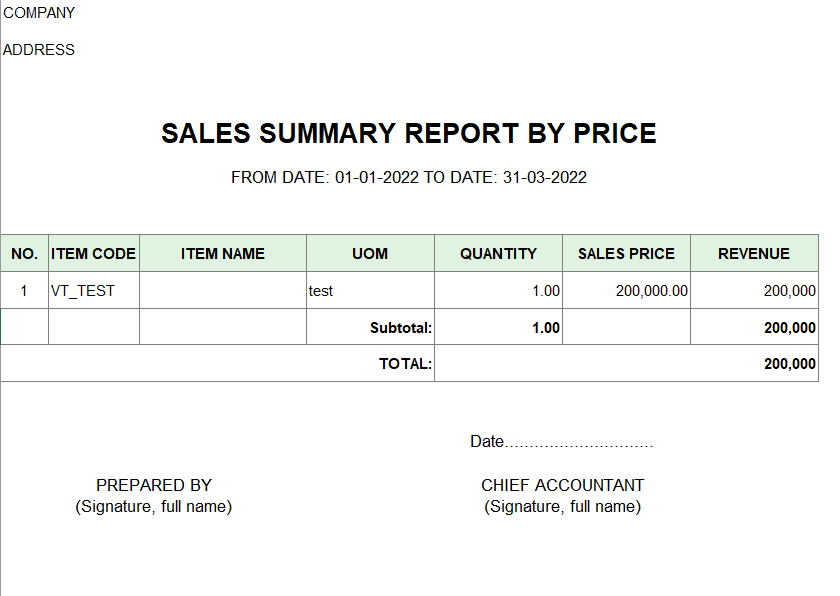Select the ADDRESS text cell
This screenshot has height=596, width=840.
tap(39, 50)
